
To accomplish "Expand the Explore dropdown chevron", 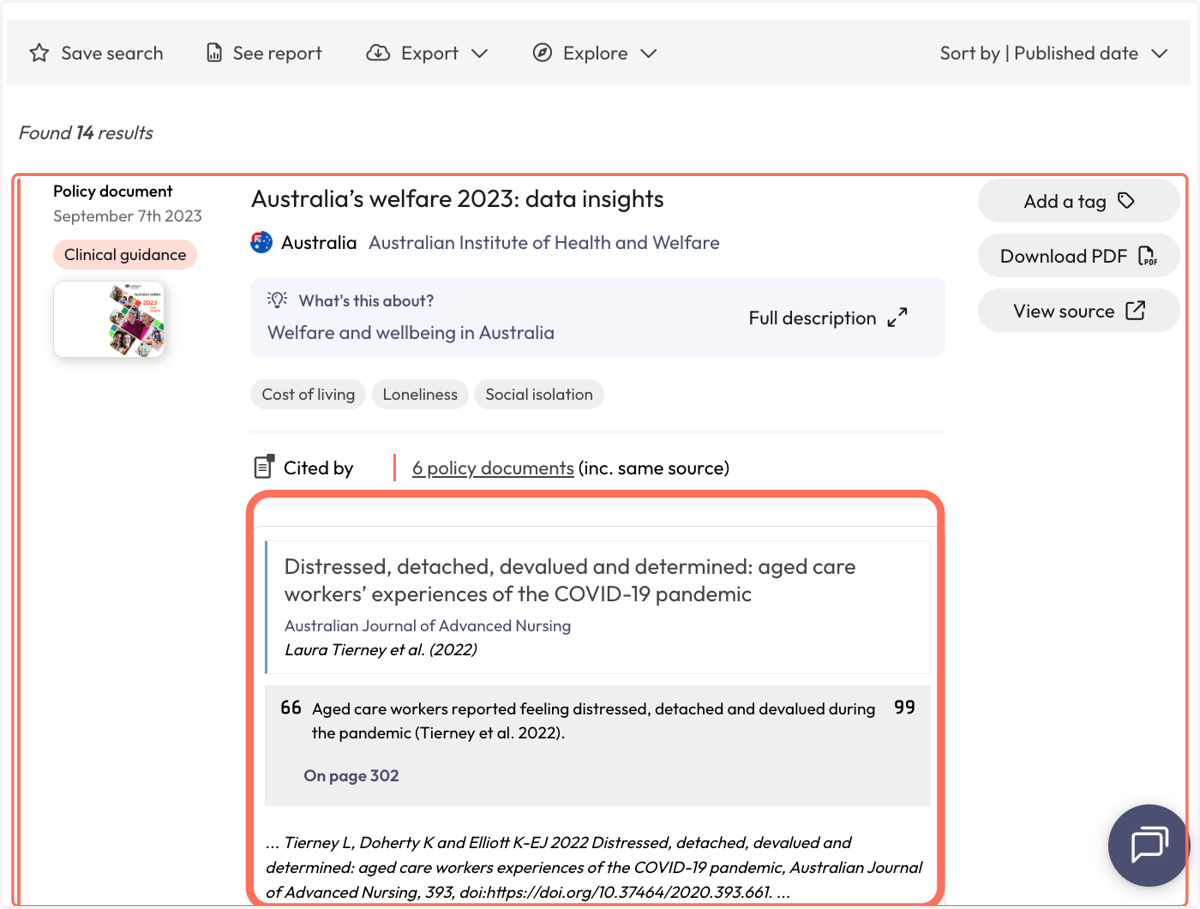I will coord(648,53).
